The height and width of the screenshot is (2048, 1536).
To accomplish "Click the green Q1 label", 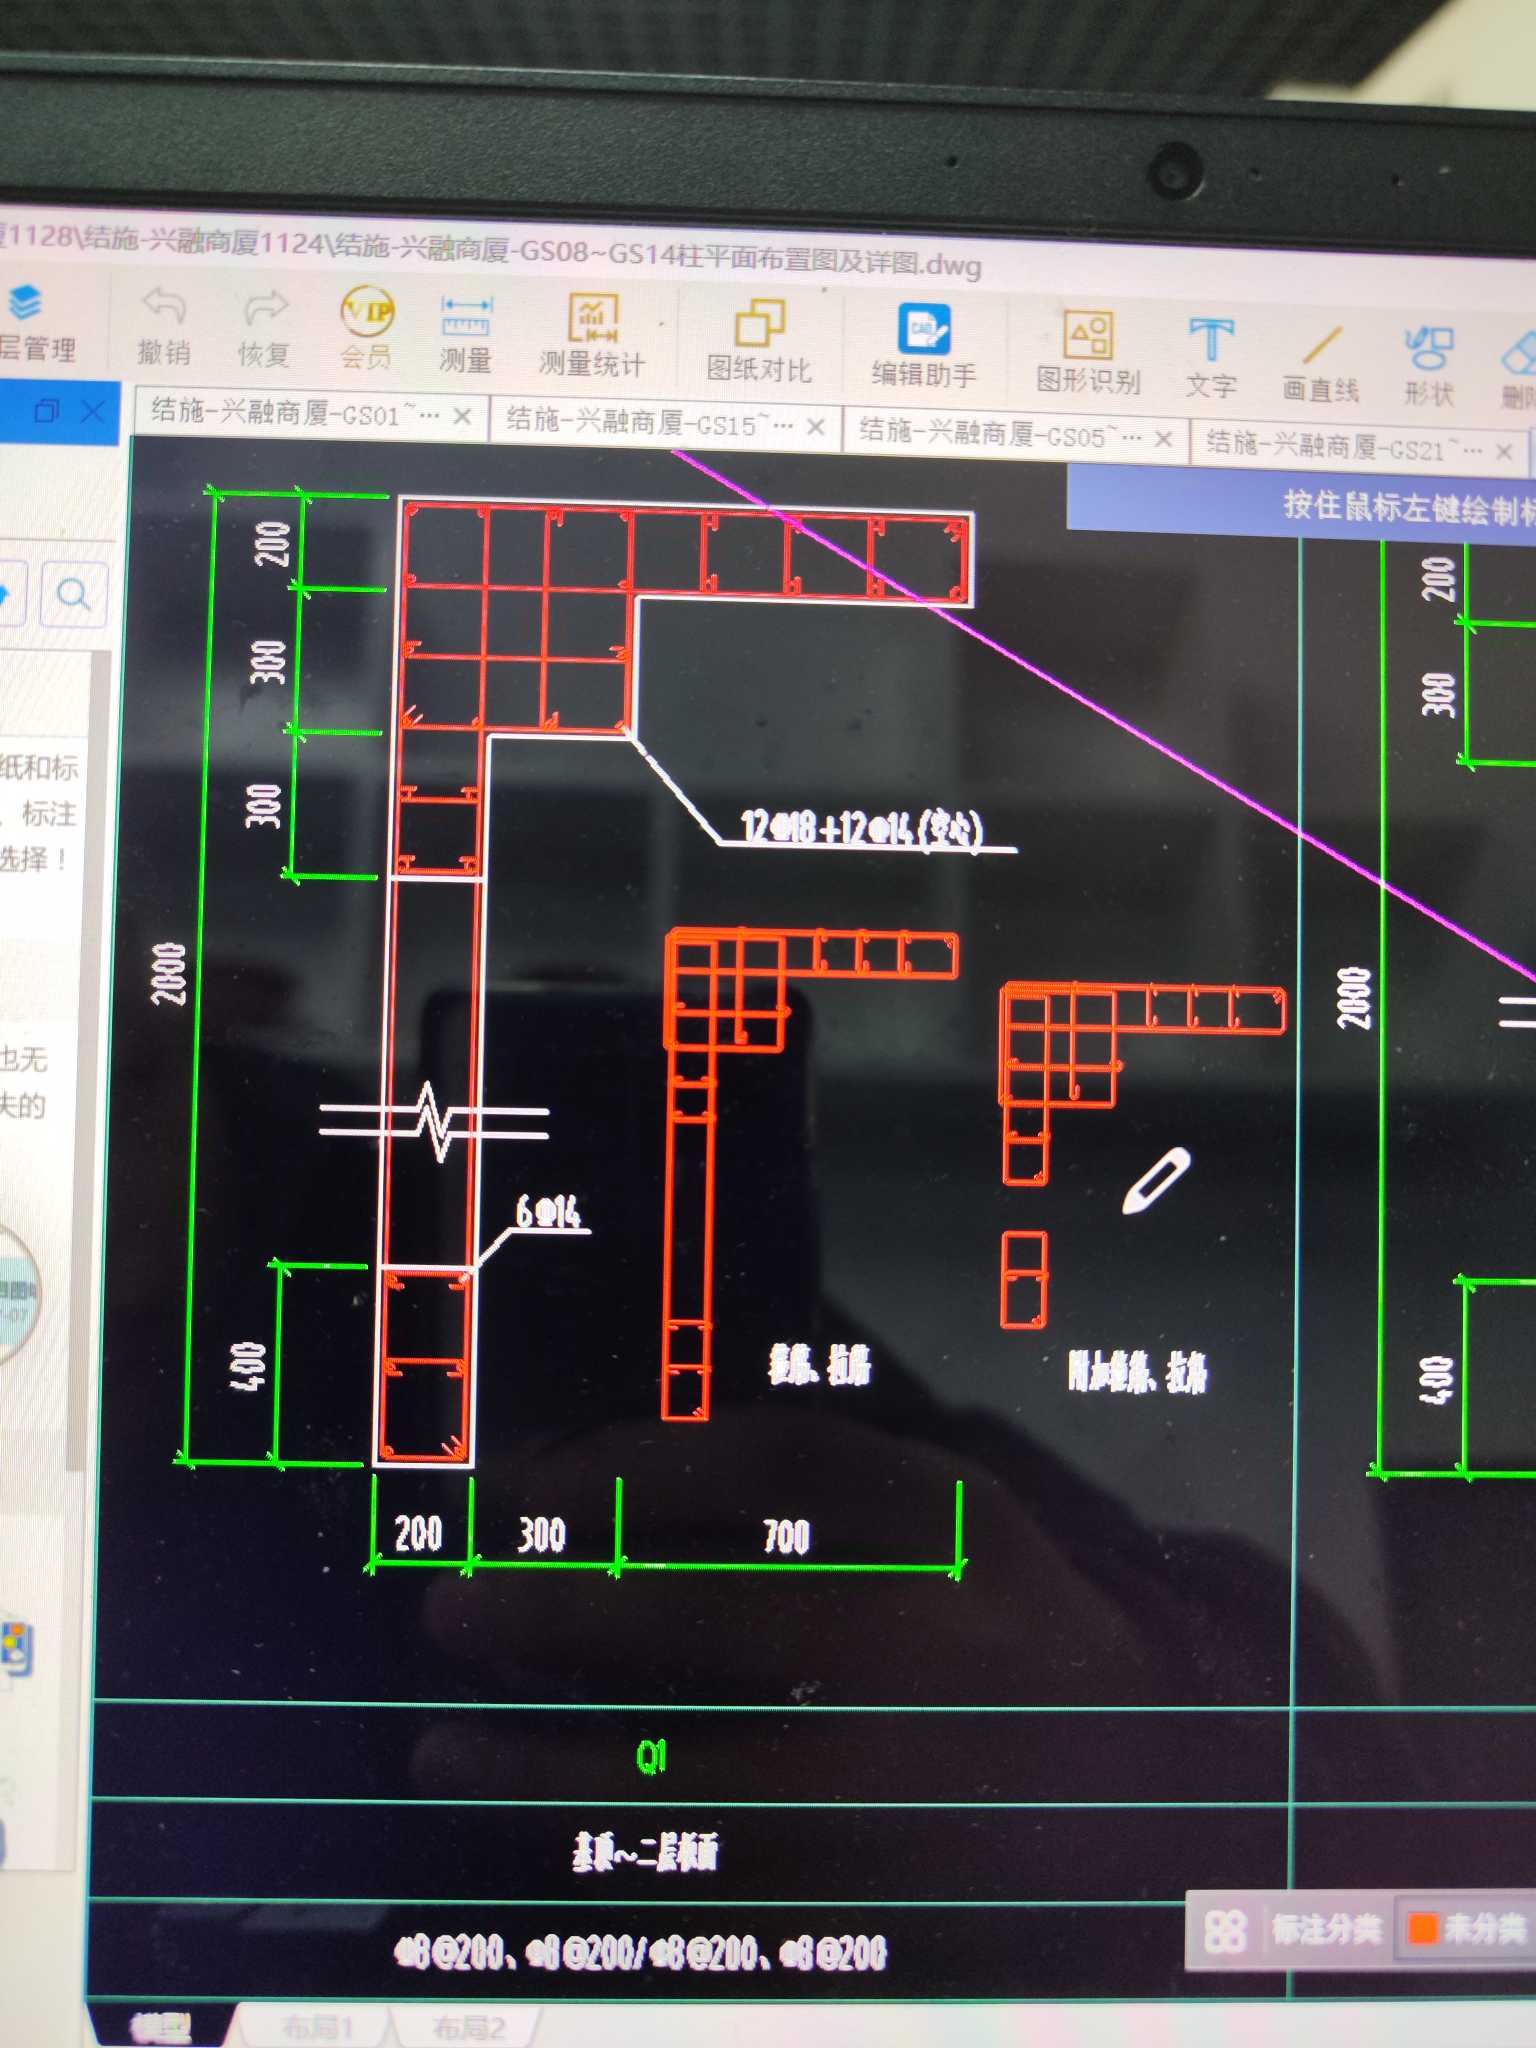I will pos(651,1756).
